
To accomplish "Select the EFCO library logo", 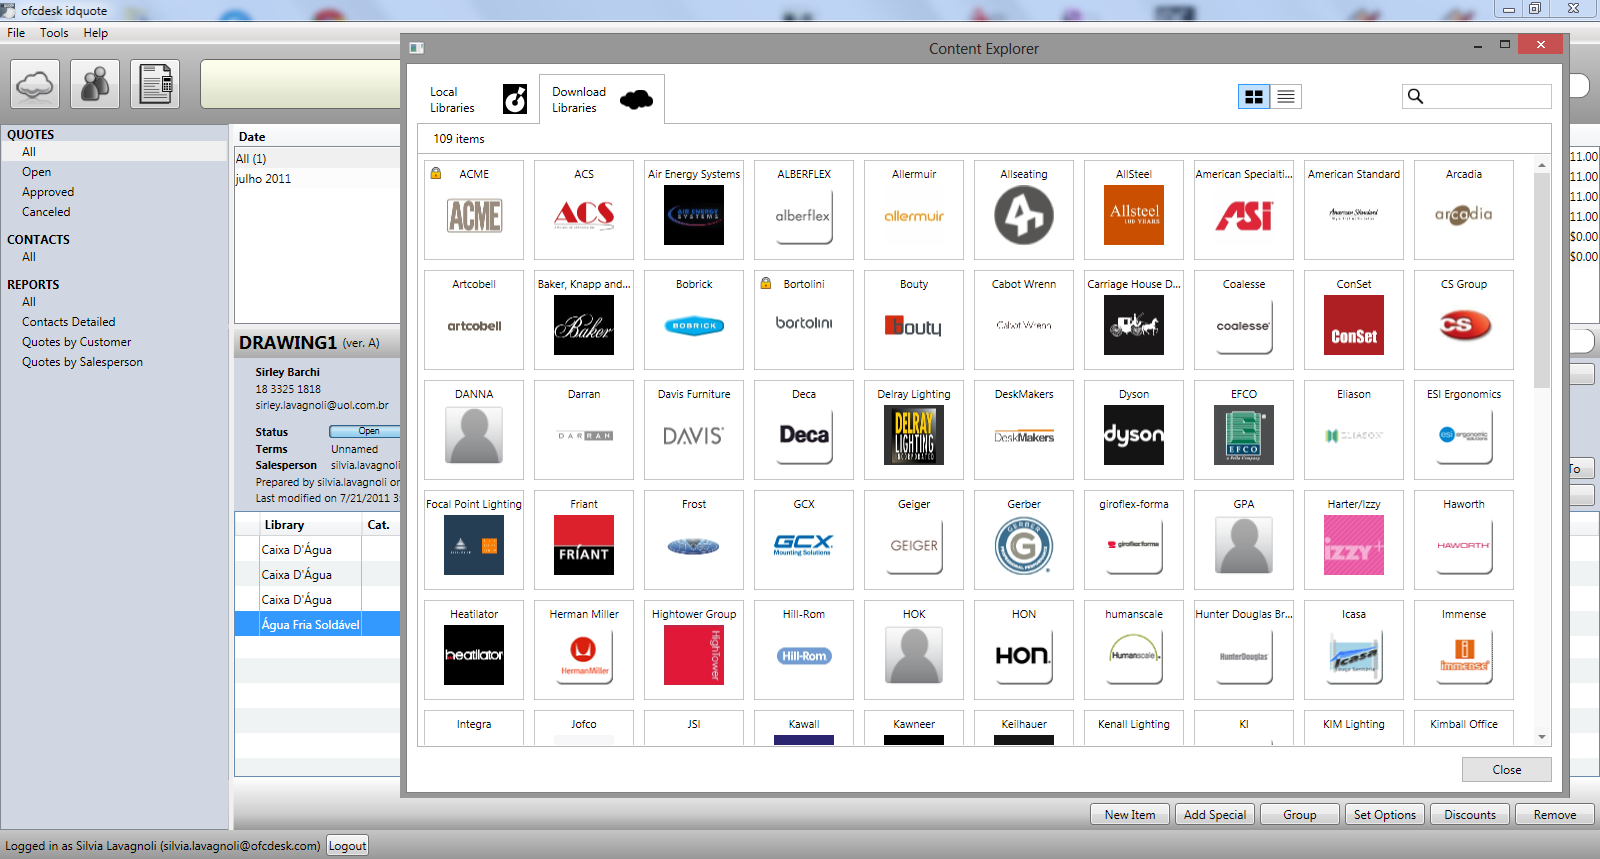I will coord(1244,435).
